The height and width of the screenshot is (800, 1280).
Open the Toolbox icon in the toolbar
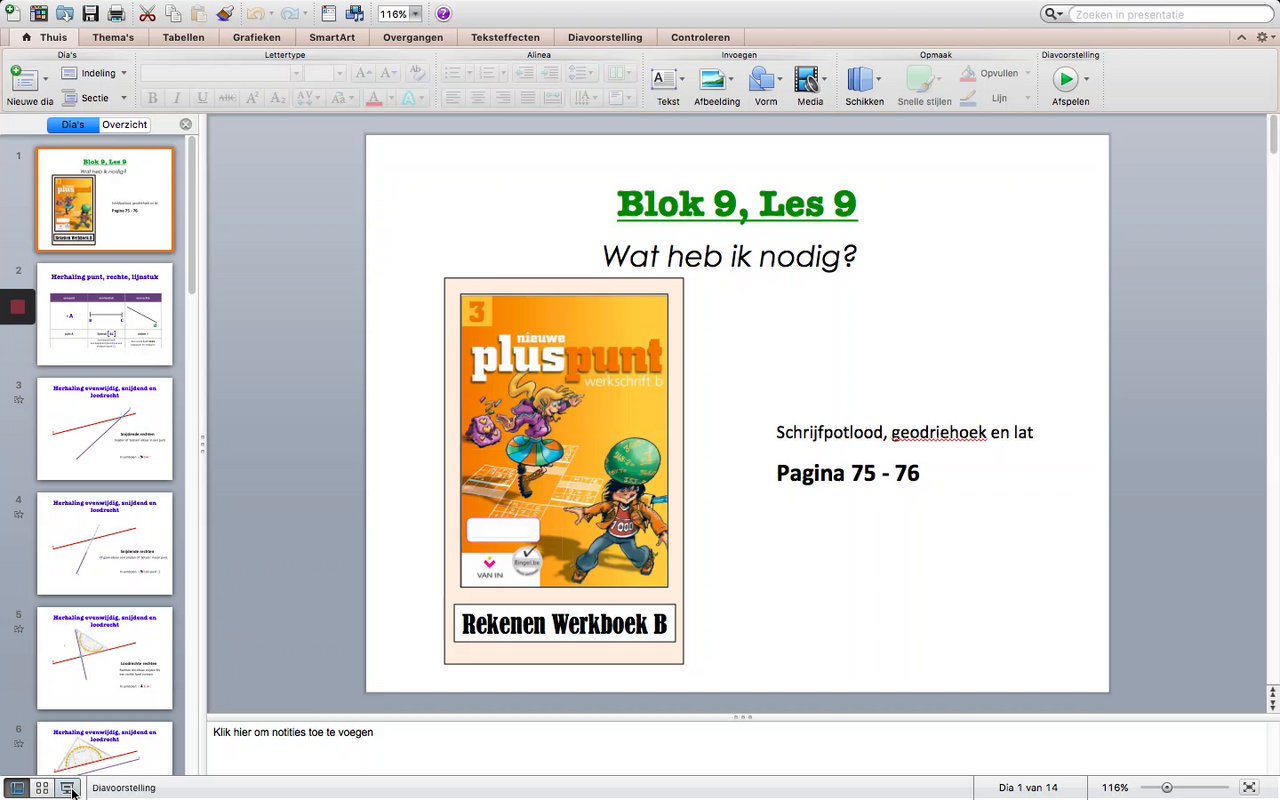click(x=329, y=14)
